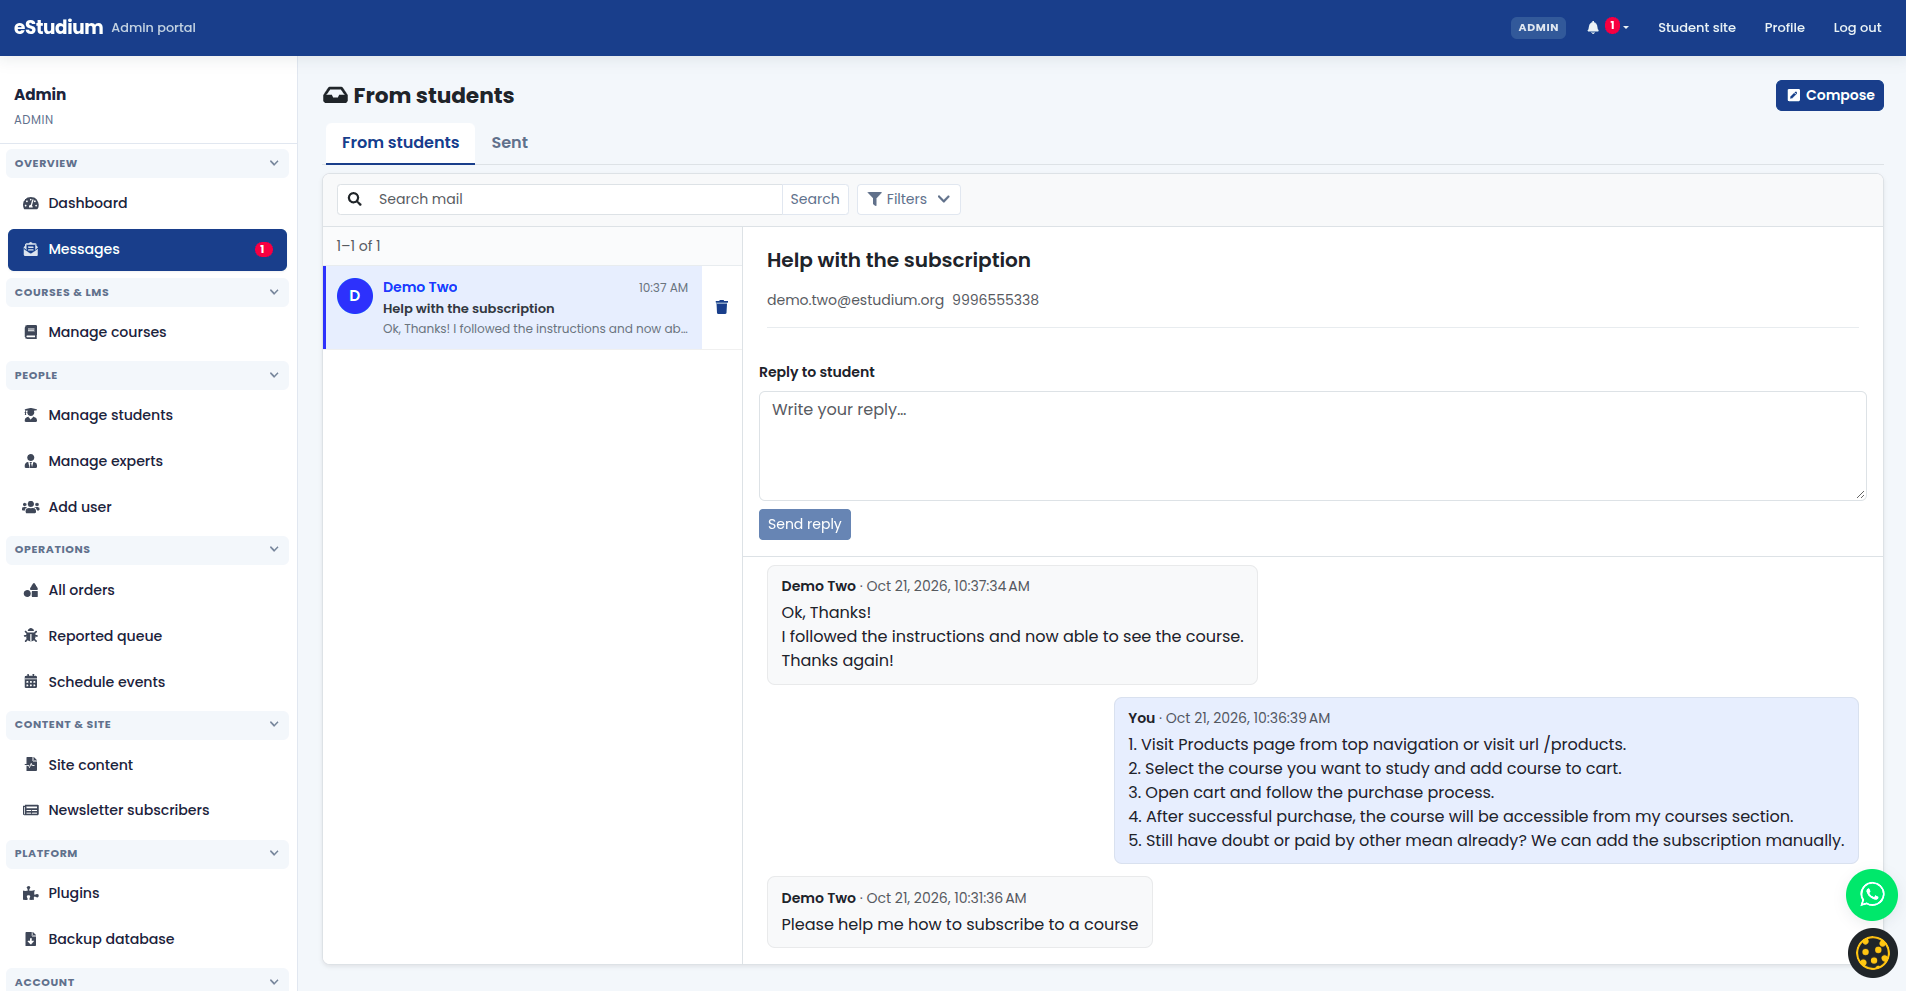Click Log out
This screenshot has width=1906, height=991.
1857,28
